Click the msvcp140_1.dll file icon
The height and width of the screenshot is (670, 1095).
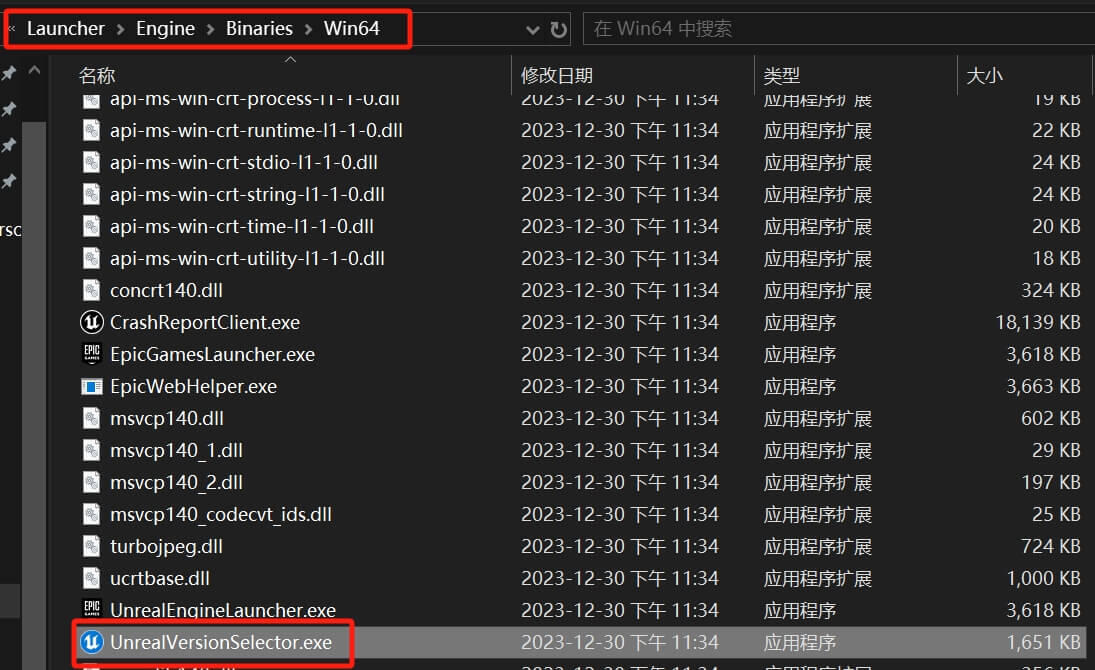pyautogui.click(x=91, y=451)
